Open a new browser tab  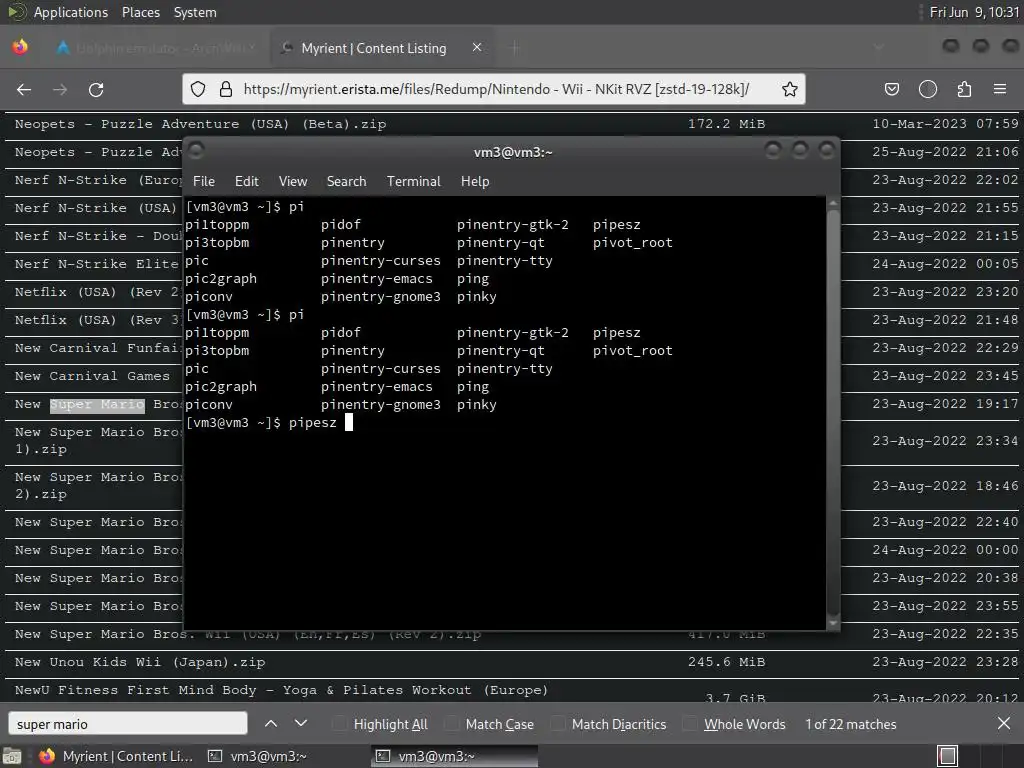(x=515, y=48)
